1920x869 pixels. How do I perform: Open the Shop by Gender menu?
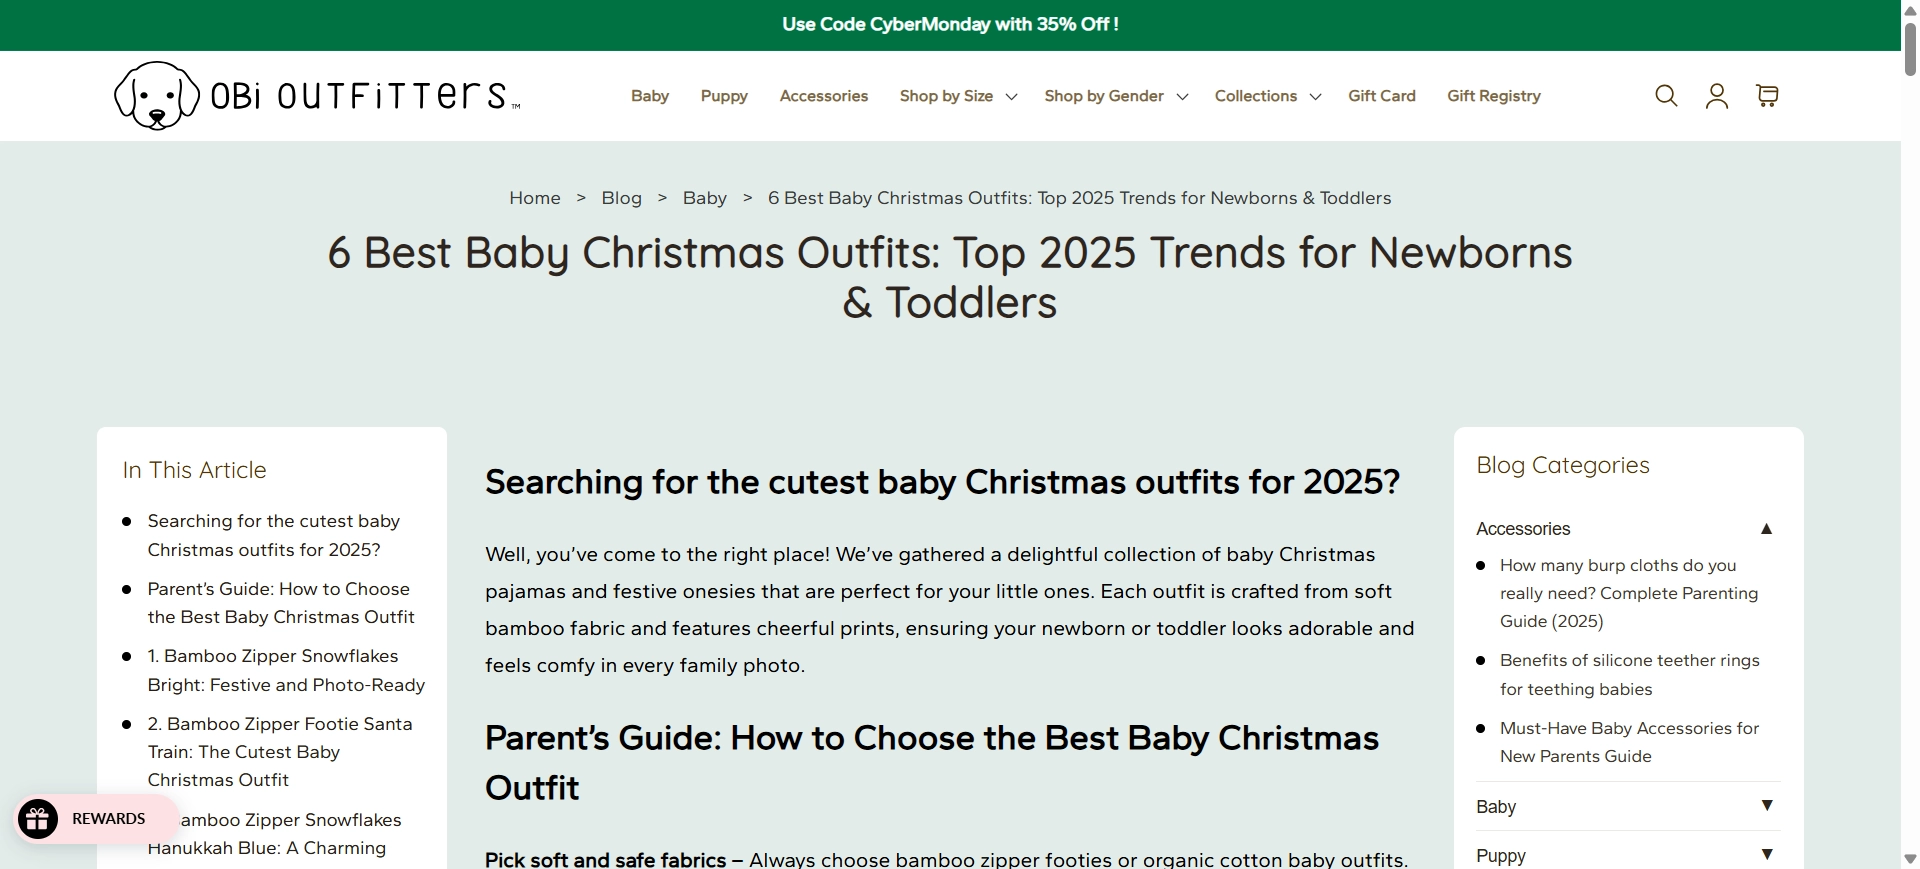pyautogui.click(x=1115, y=96)
